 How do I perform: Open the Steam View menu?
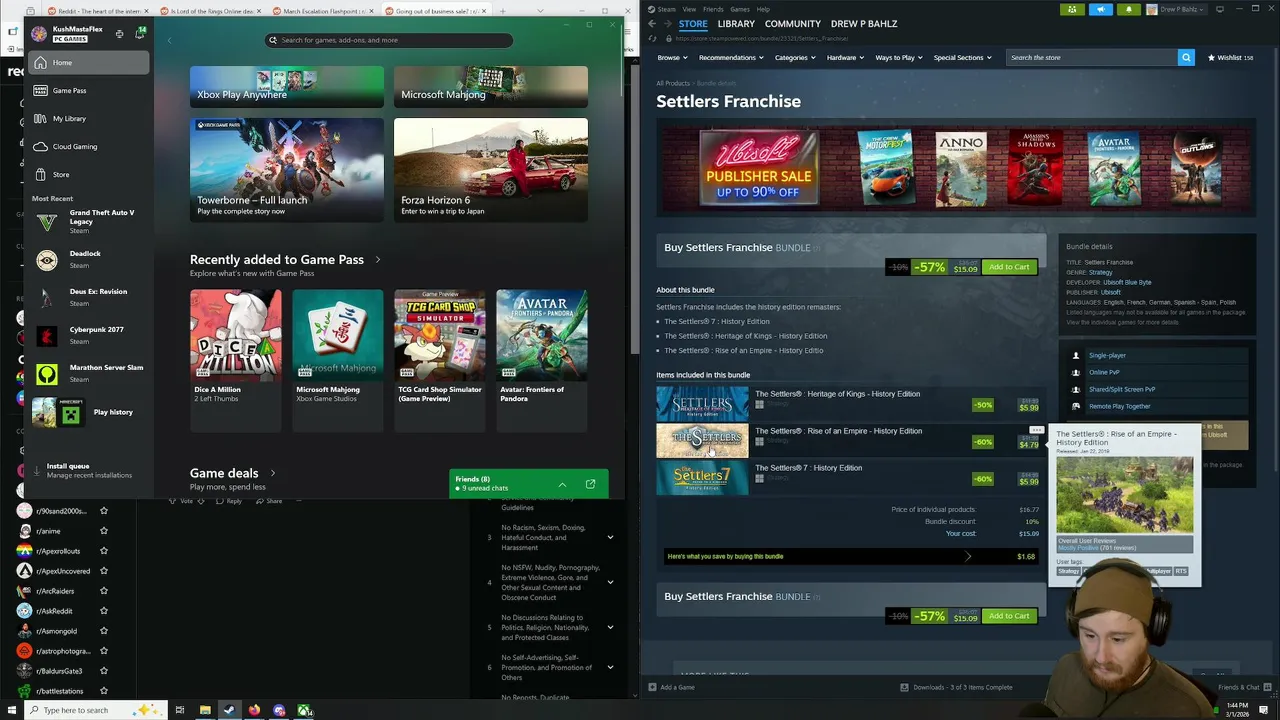[689, 9]
